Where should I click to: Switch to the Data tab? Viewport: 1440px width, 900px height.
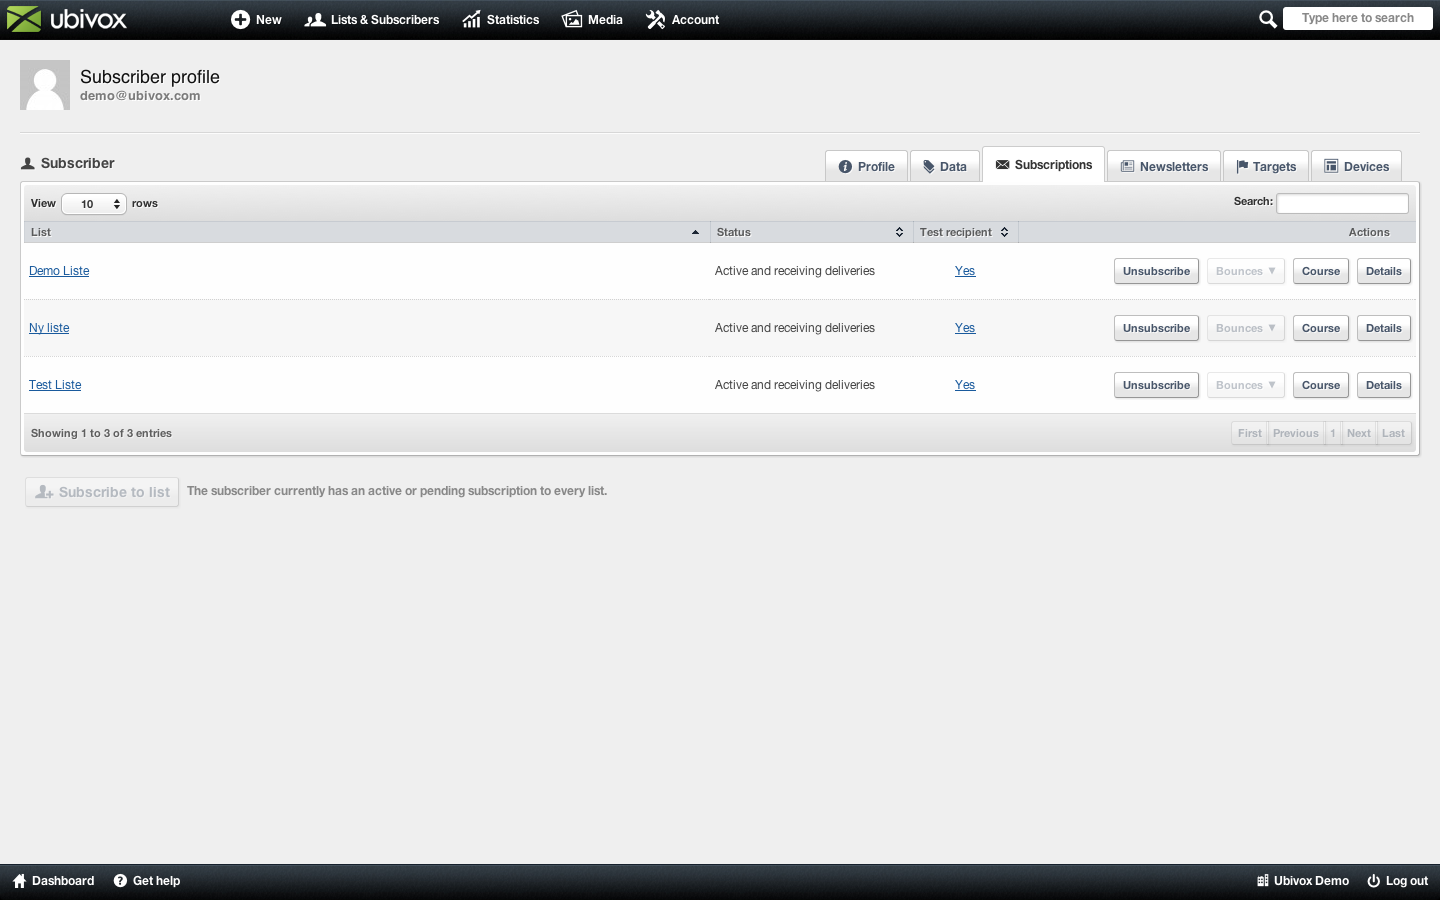945,166
